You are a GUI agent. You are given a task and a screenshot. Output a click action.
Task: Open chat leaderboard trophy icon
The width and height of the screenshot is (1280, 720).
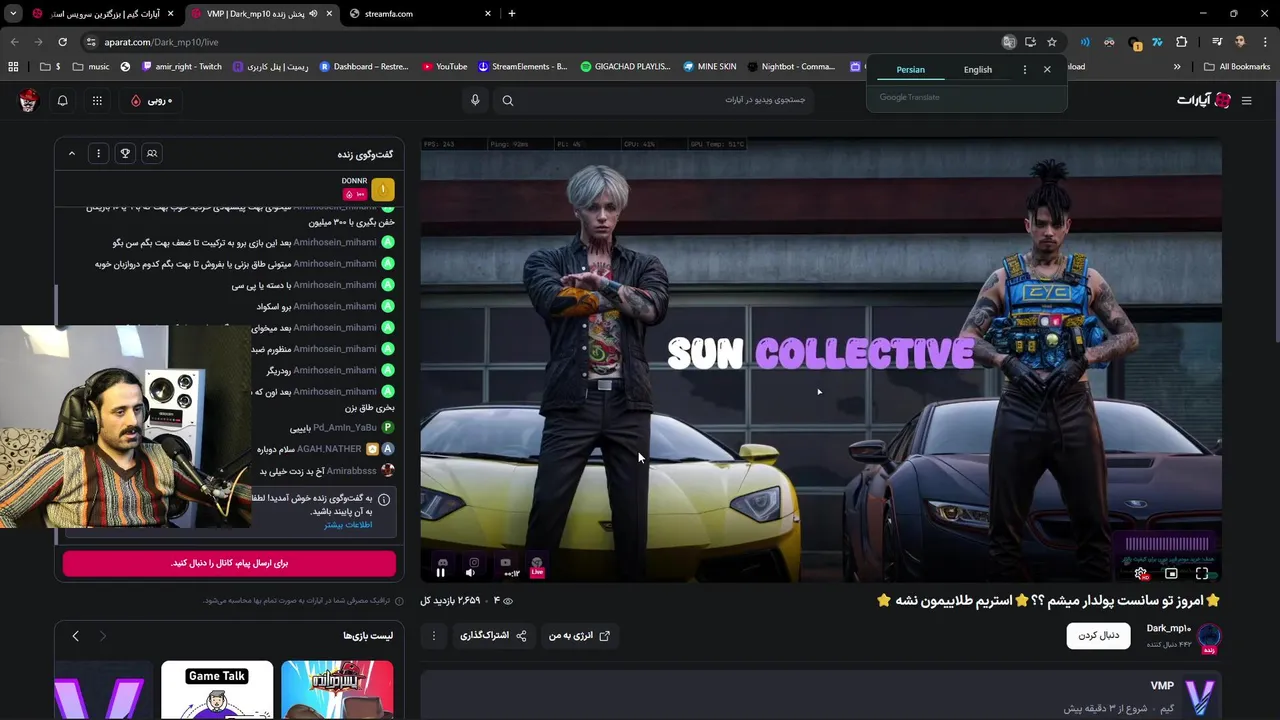125,153
